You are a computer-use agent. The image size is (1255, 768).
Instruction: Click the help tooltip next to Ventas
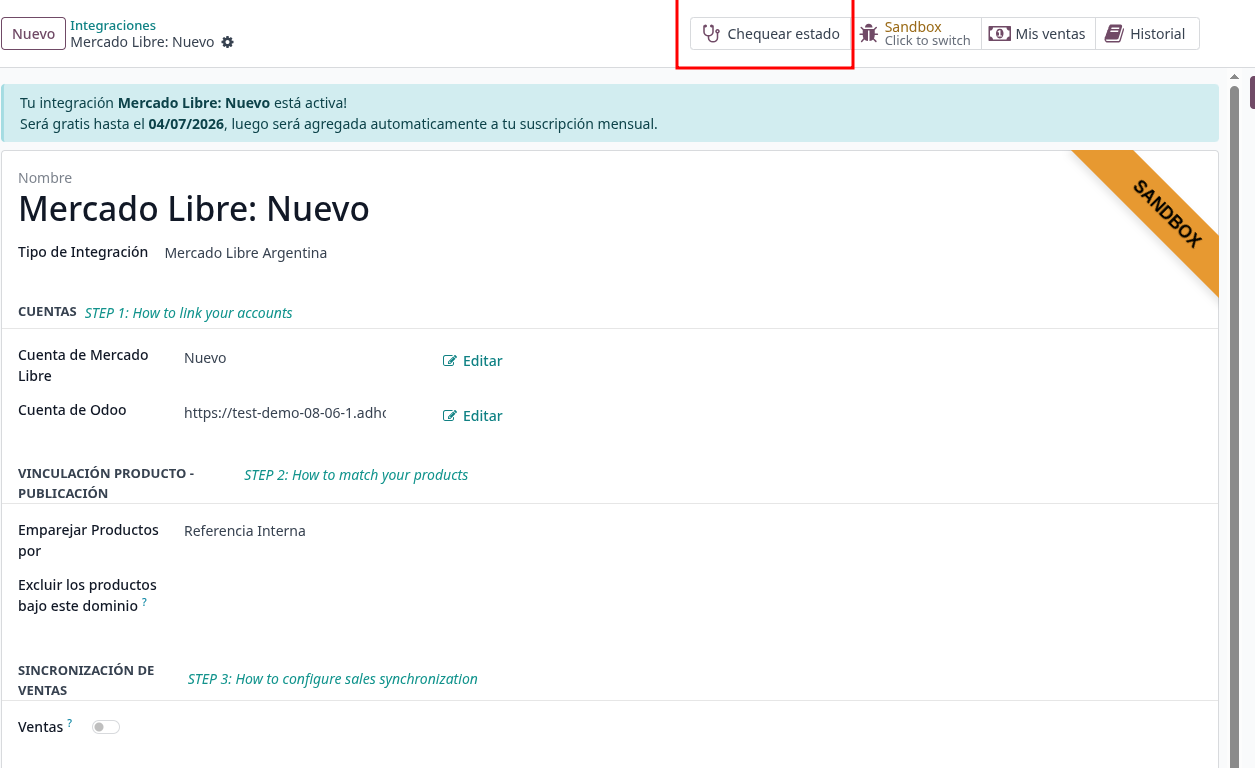pyautogui.click(x=69, y=722)
